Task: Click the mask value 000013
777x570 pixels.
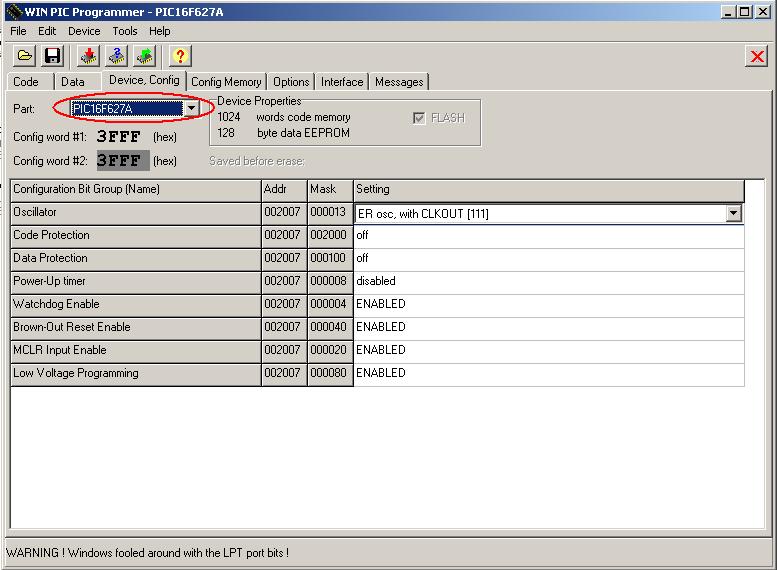Action: coord(331,214)
